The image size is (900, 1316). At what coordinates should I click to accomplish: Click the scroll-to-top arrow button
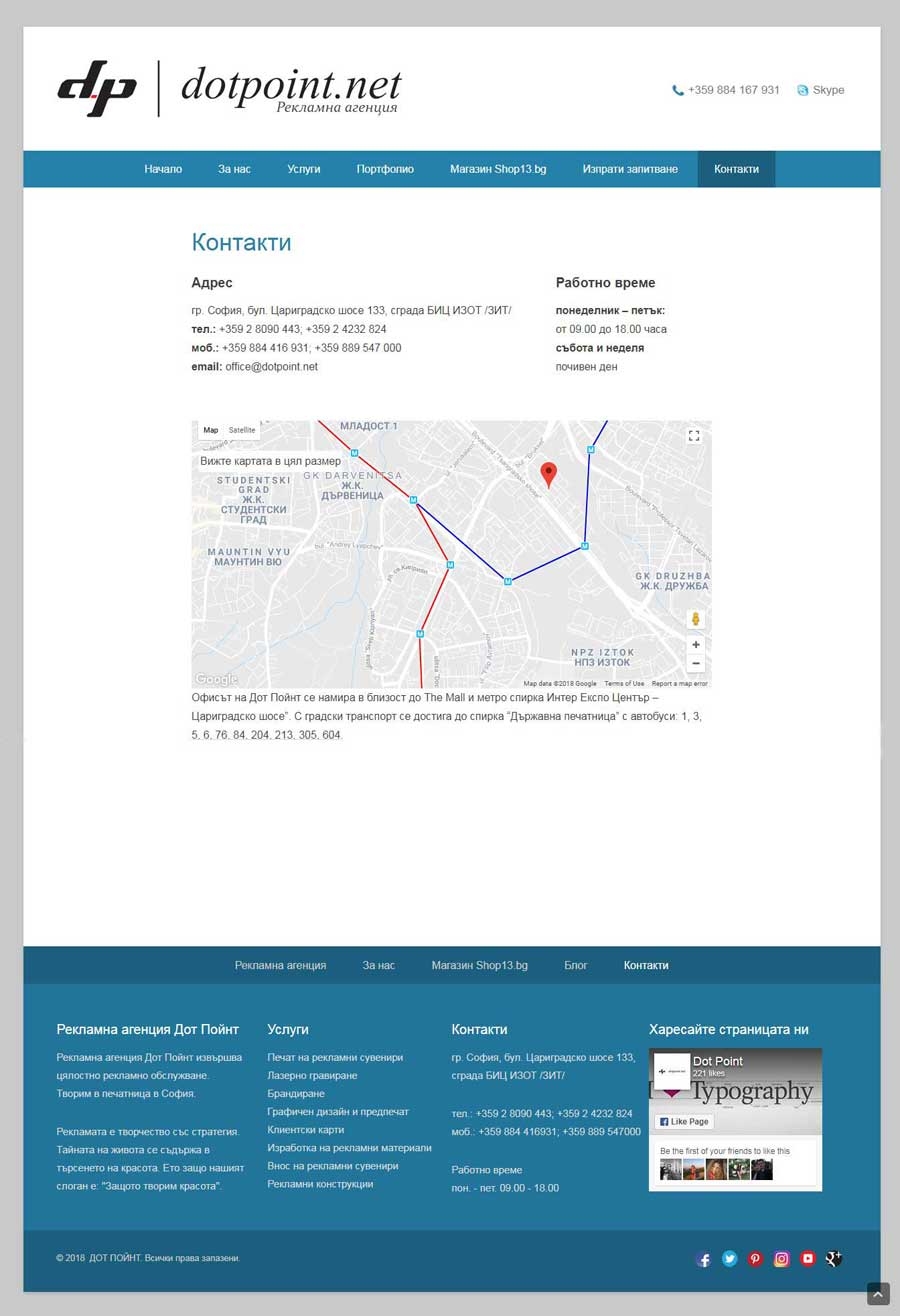tap(877, 1293)
